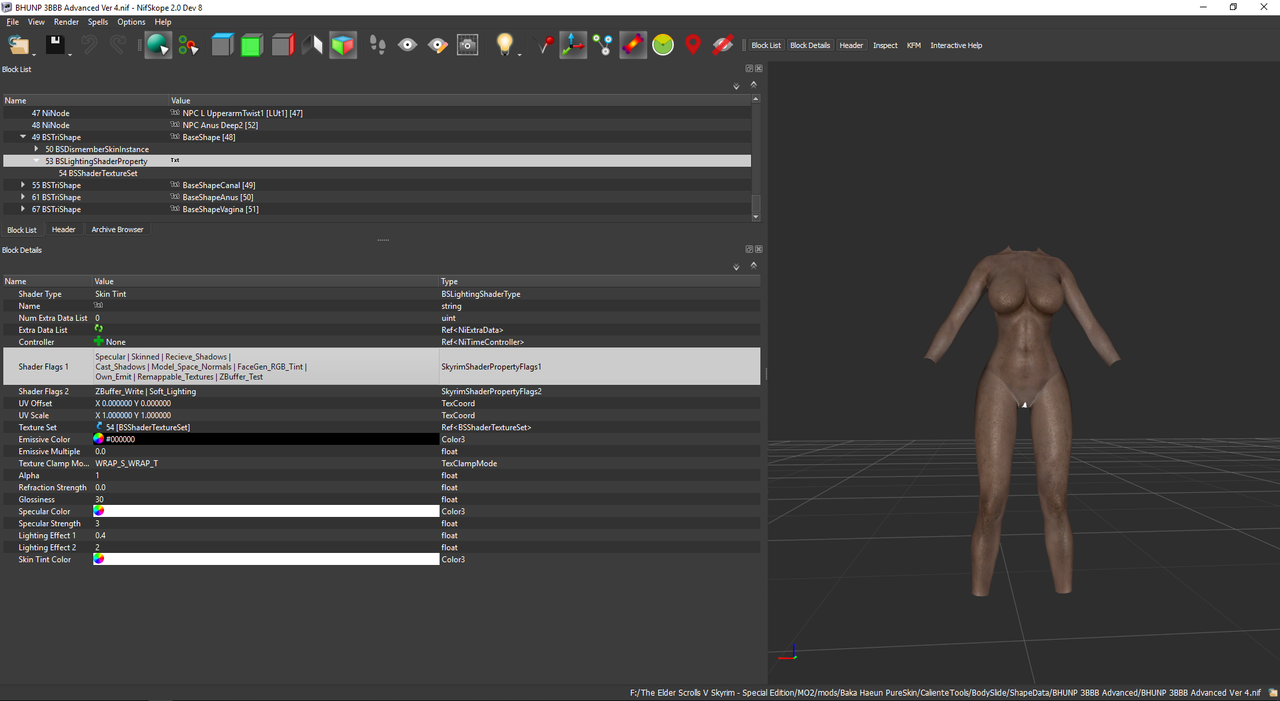
Task: Click the light bulb lighting icon
Action: coord(505,45)
